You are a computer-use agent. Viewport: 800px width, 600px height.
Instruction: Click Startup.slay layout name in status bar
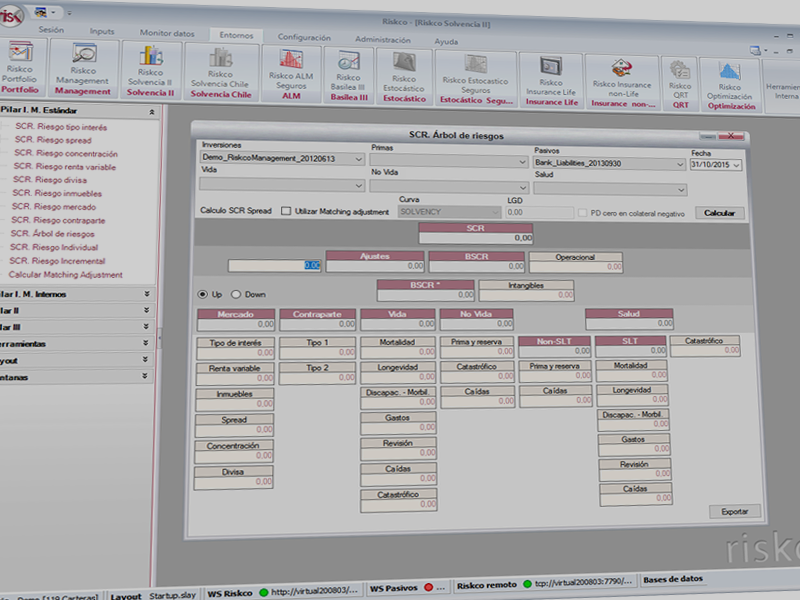tap(172, 595)
